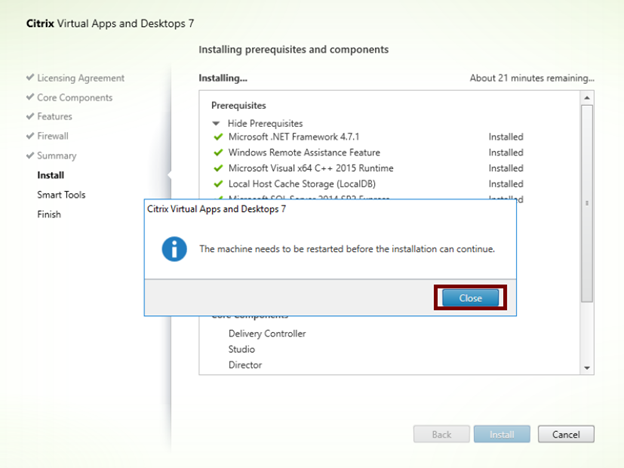
Task: Click the checkmark next to Summary step
Action: 30,155
